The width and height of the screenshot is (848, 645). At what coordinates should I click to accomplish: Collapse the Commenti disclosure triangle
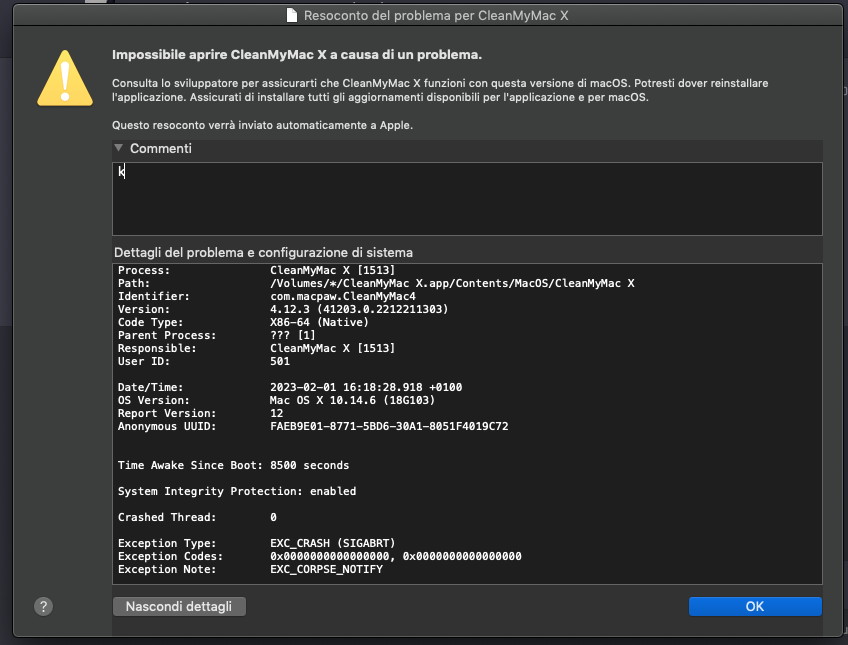(118, 148)
